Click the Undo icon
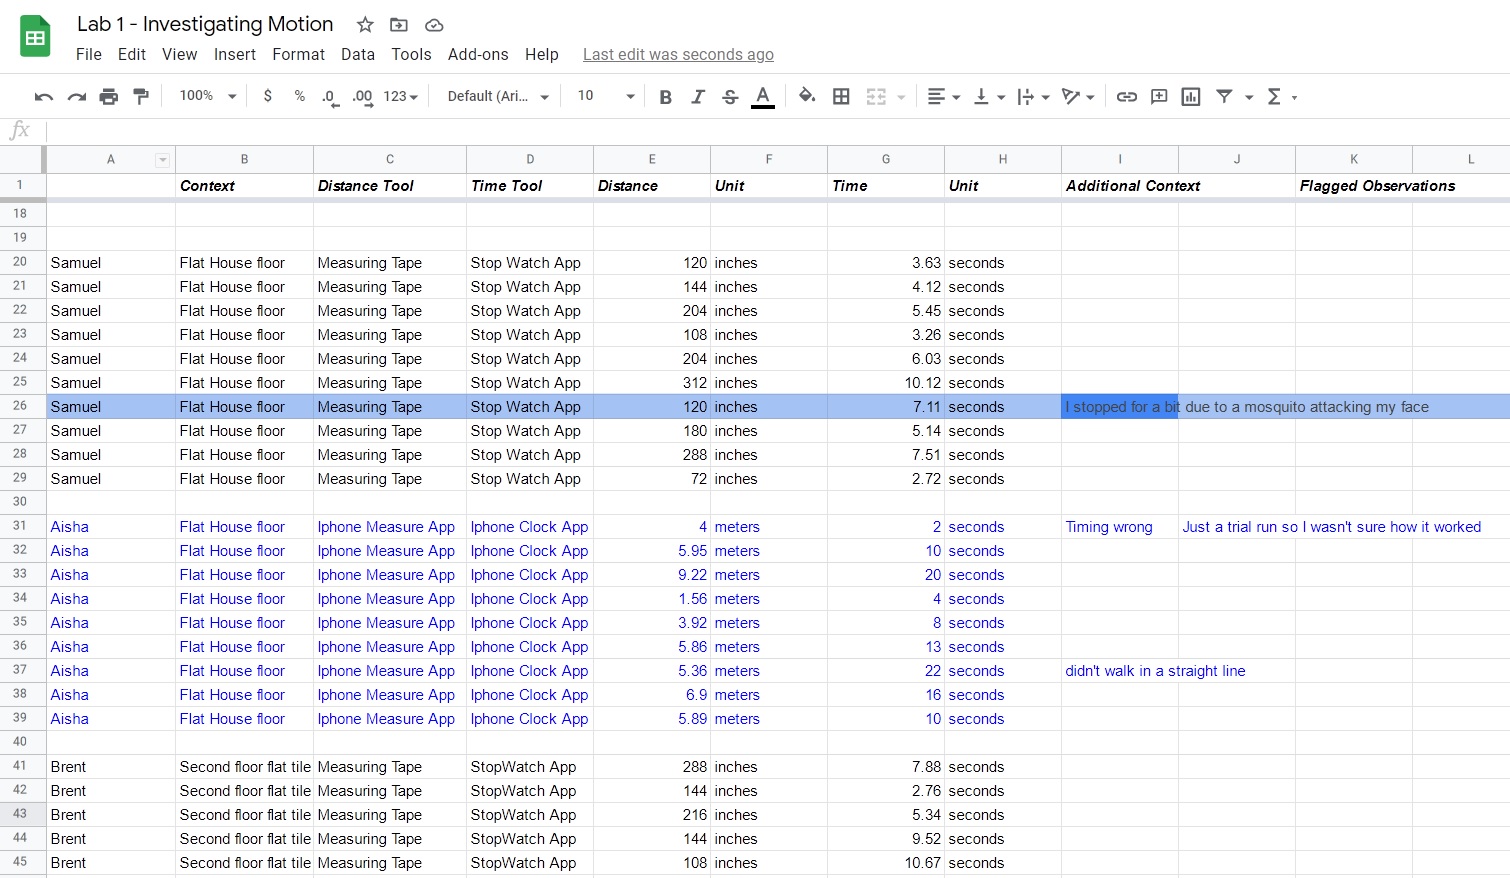The width and height of the screenshot is (1510, 878). (43, 97)
